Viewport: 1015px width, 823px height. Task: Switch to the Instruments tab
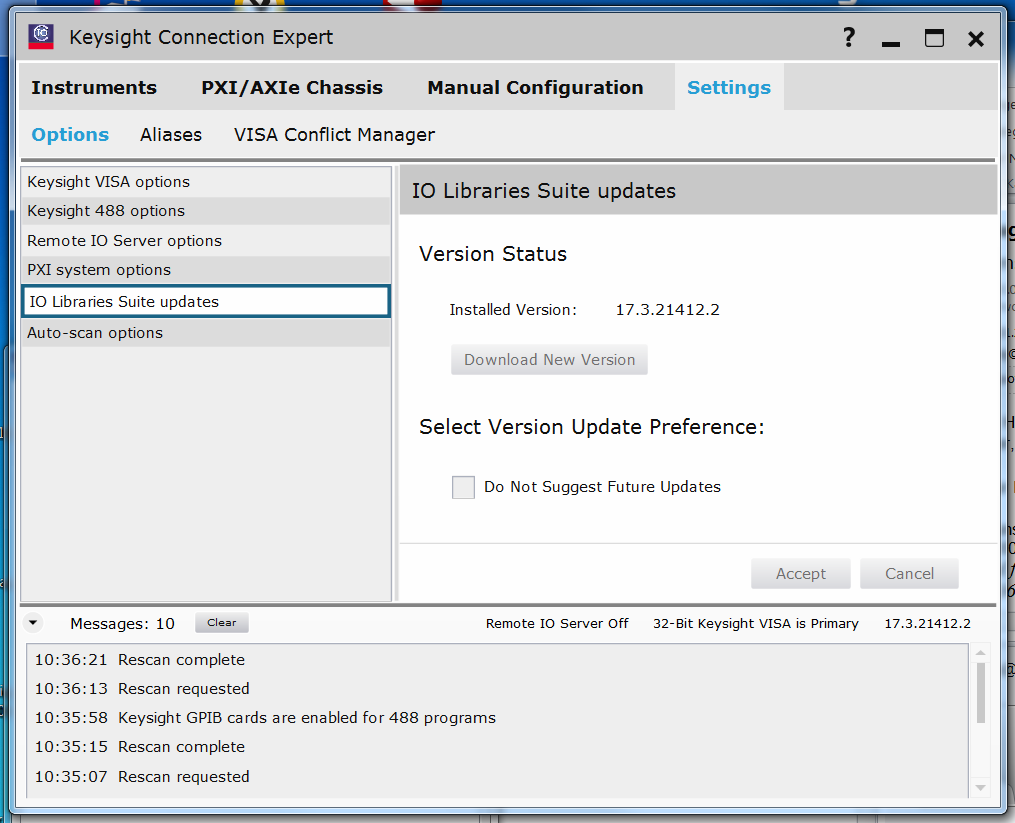(x=94, y=88)
